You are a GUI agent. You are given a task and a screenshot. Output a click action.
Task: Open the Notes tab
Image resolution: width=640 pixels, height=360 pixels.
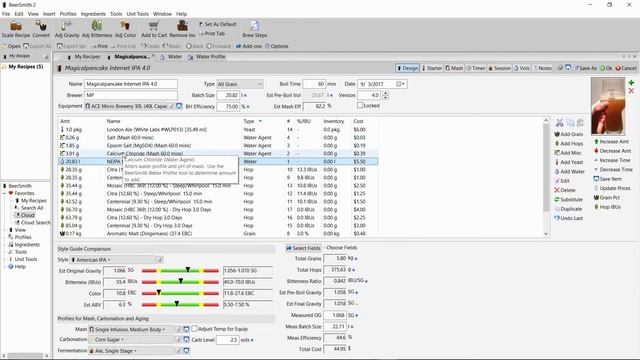[542, 68]
